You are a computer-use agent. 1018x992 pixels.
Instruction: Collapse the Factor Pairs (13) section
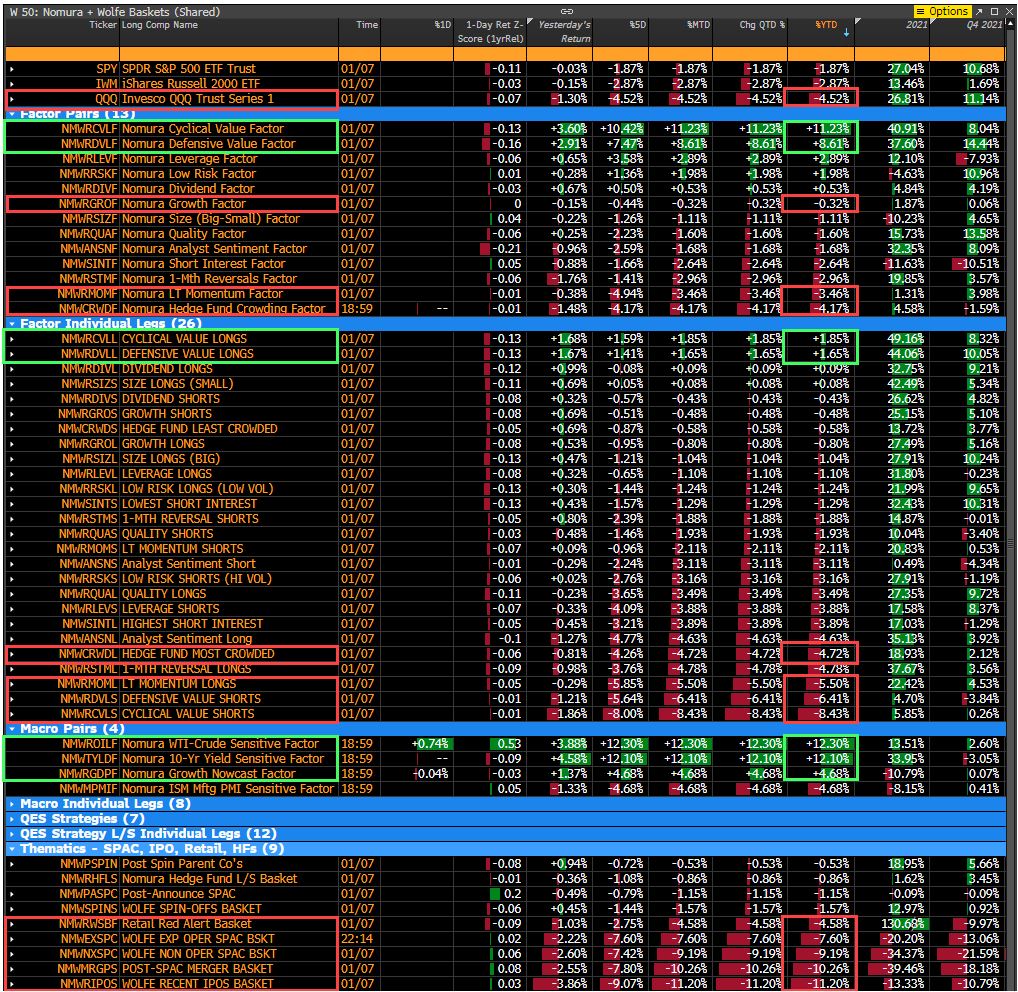(x=12, y=114)
